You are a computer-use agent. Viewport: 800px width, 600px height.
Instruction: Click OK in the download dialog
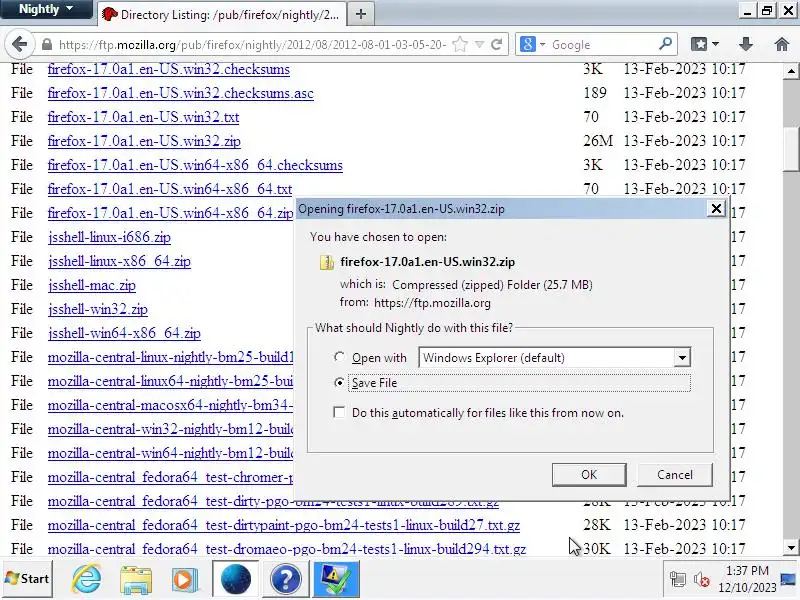pyautogui.click(x=589, y=474)
